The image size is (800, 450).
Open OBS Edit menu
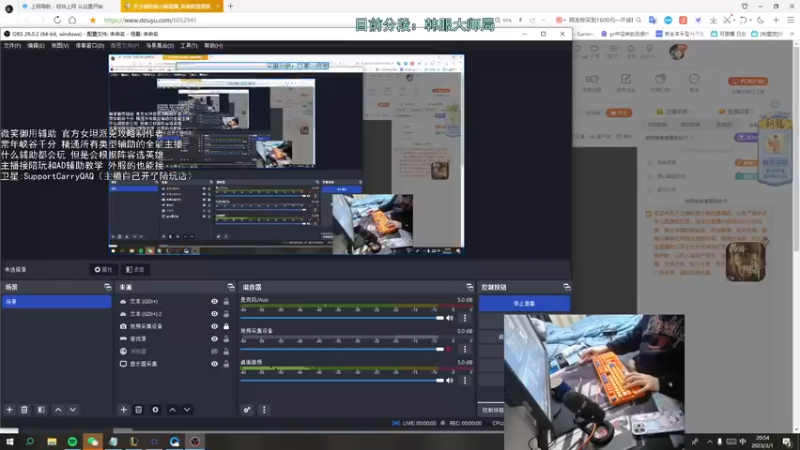[x=36, y=45]
